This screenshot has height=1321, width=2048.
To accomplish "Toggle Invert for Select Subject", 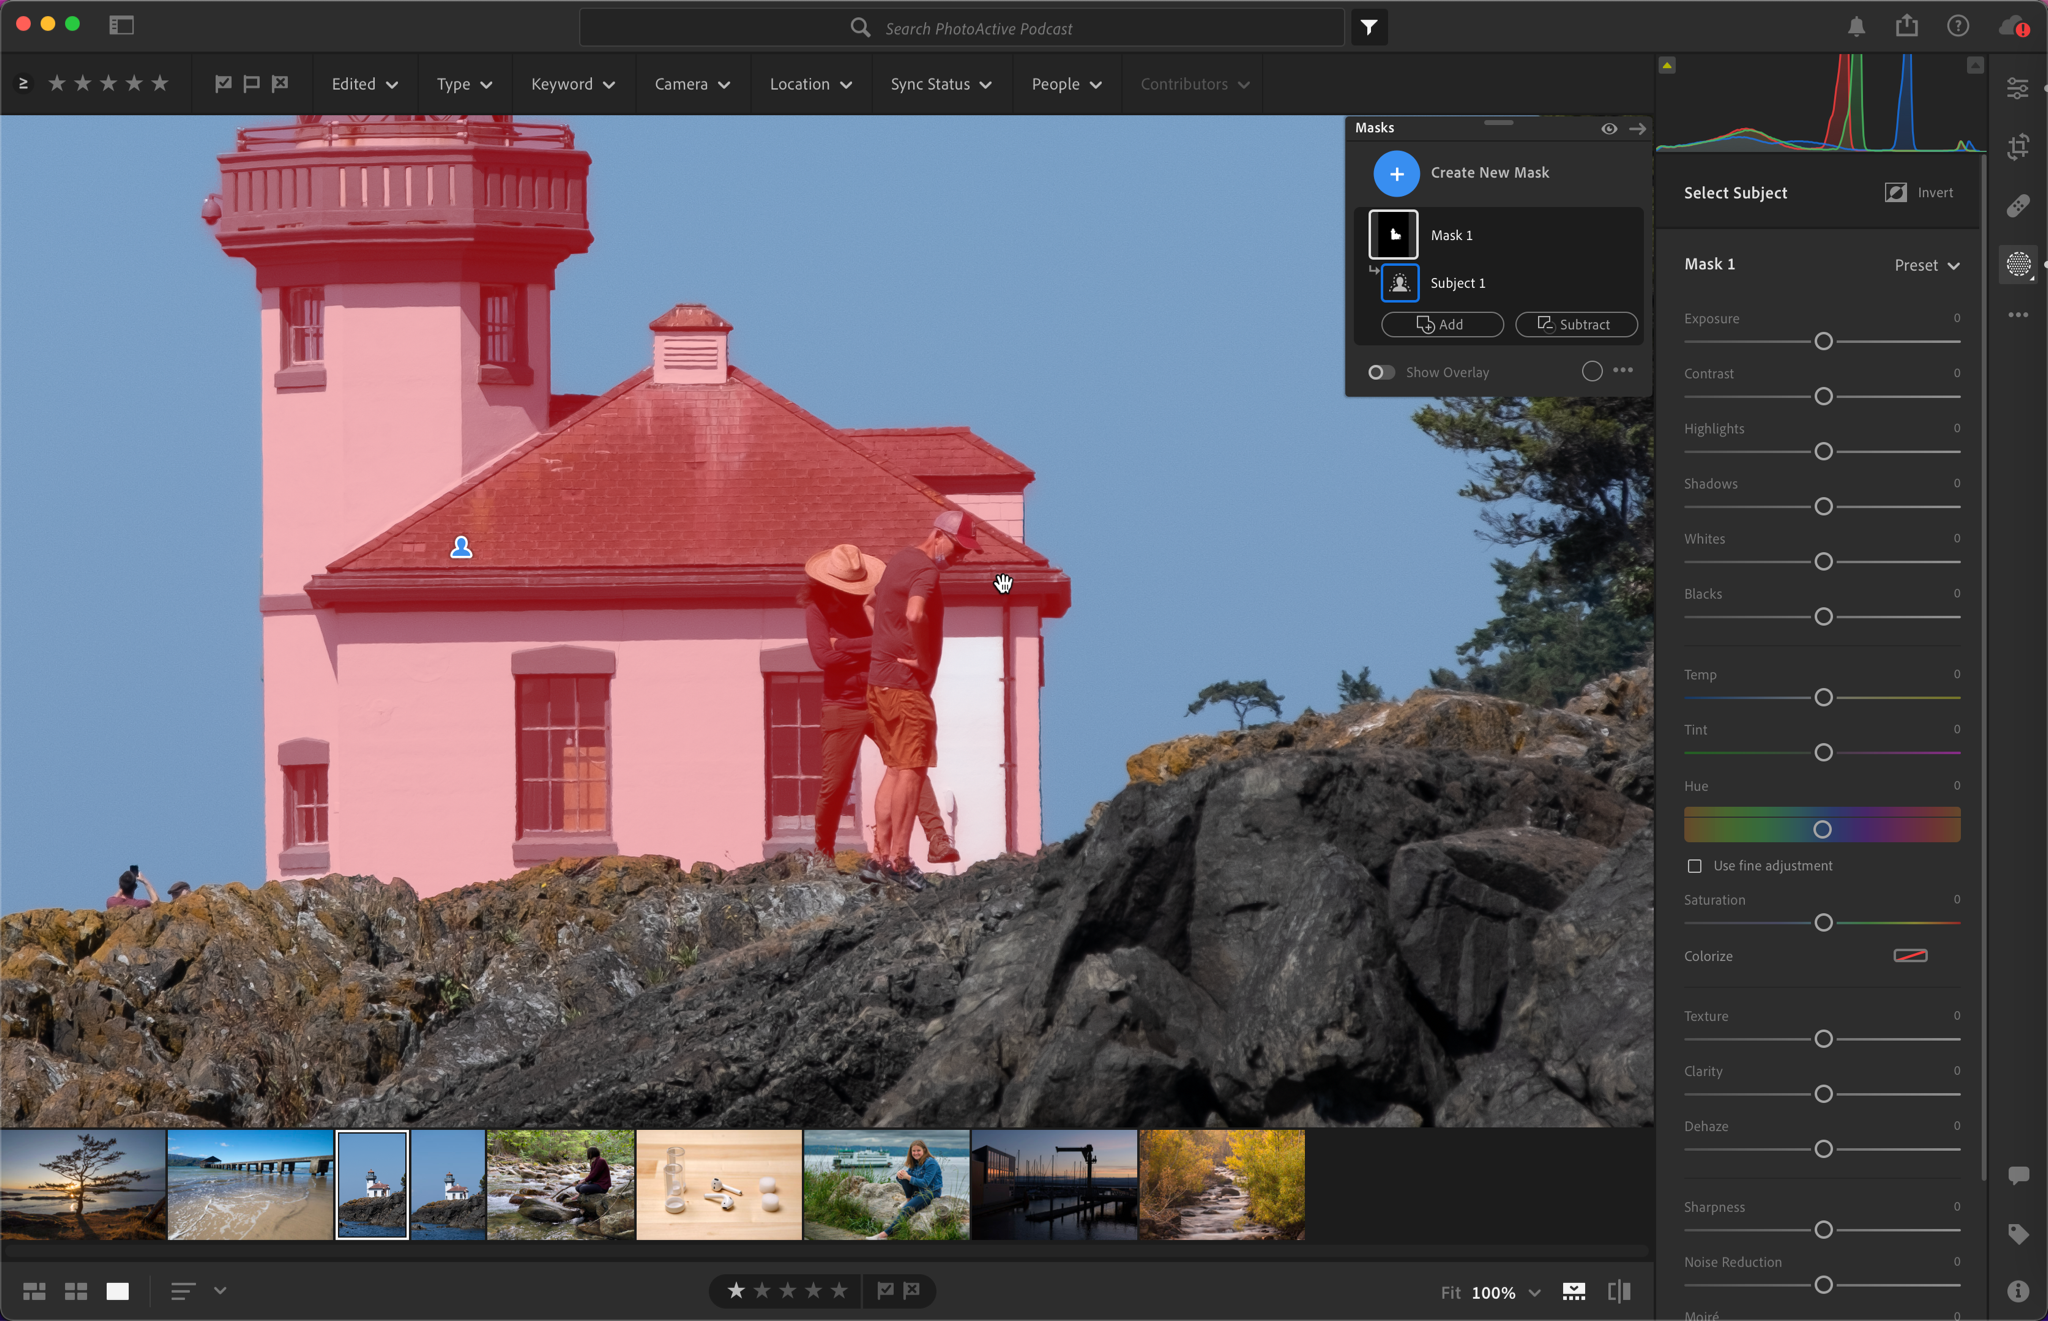I will pos(1919,193).
